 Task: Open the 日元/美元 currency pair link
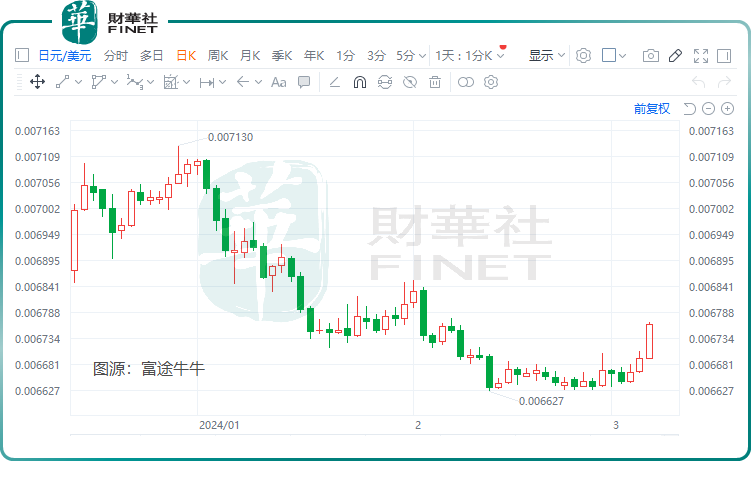click(x=65, y=56)
